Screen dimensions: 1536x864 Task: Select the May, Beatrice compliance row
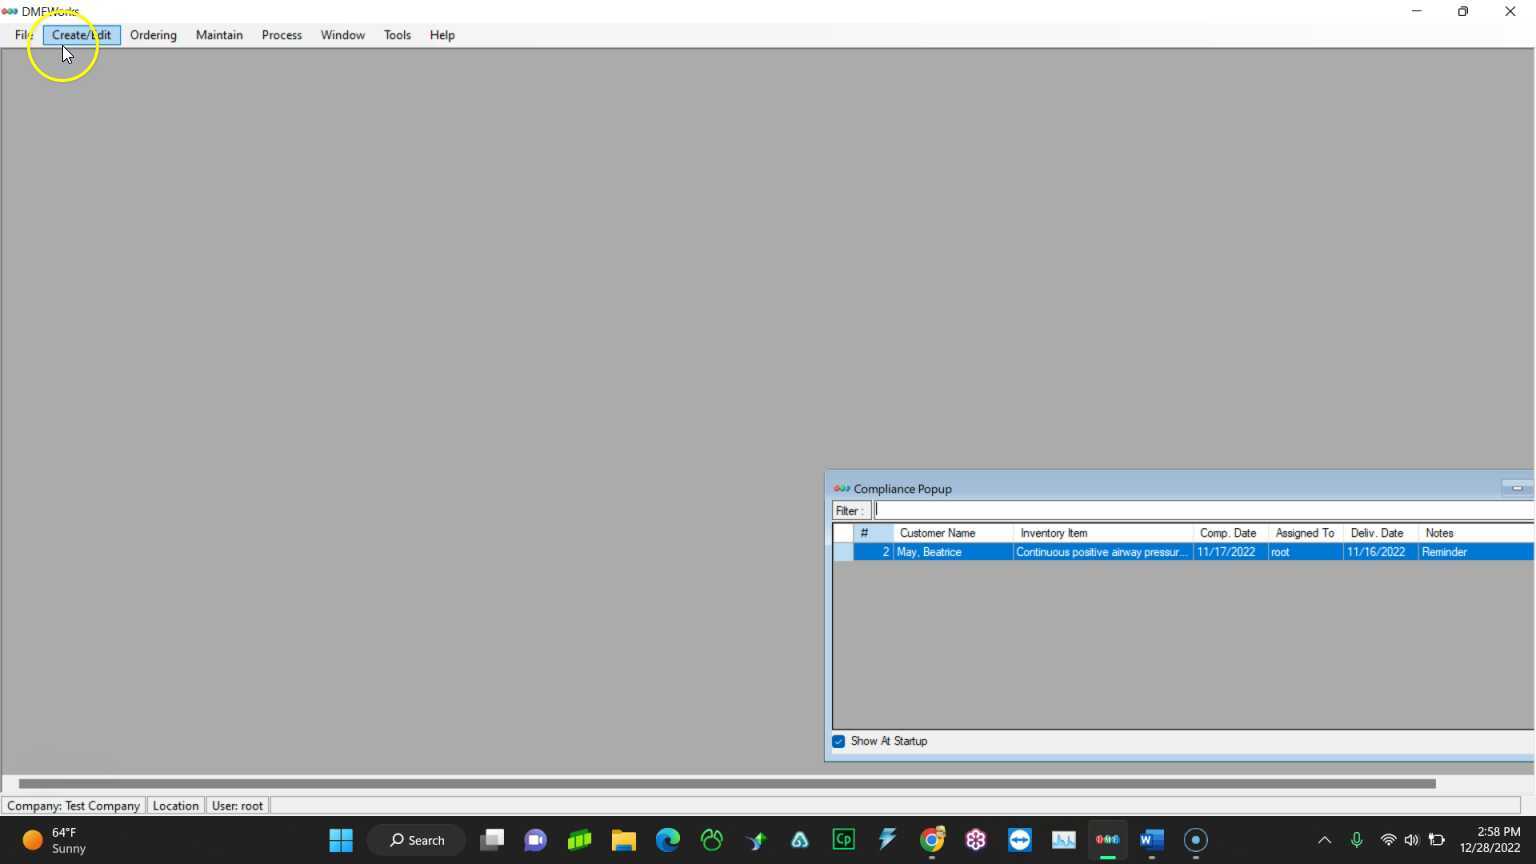point(950,552)
